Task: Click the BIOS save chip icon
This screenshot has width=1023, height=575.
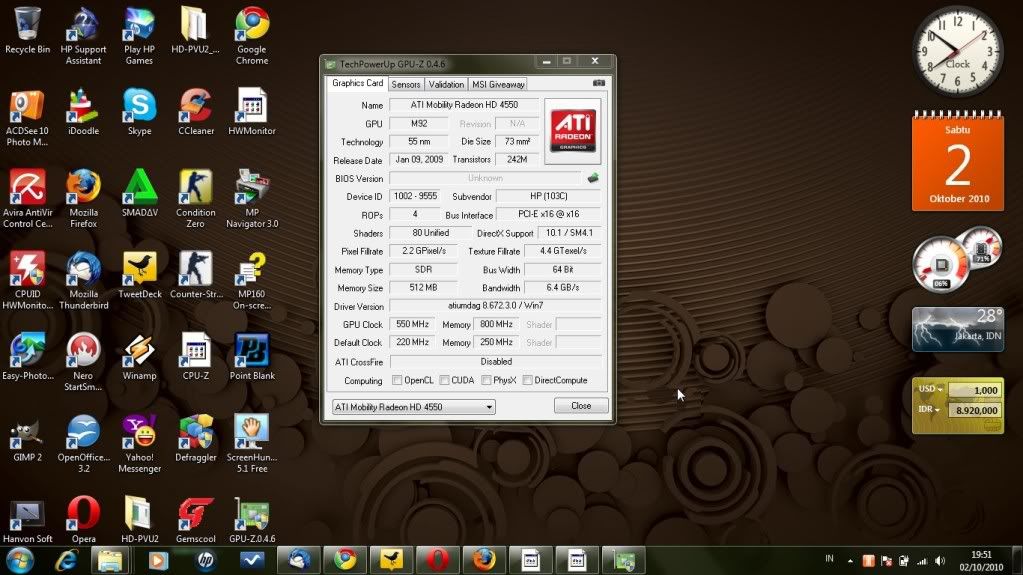Action: 592,178
